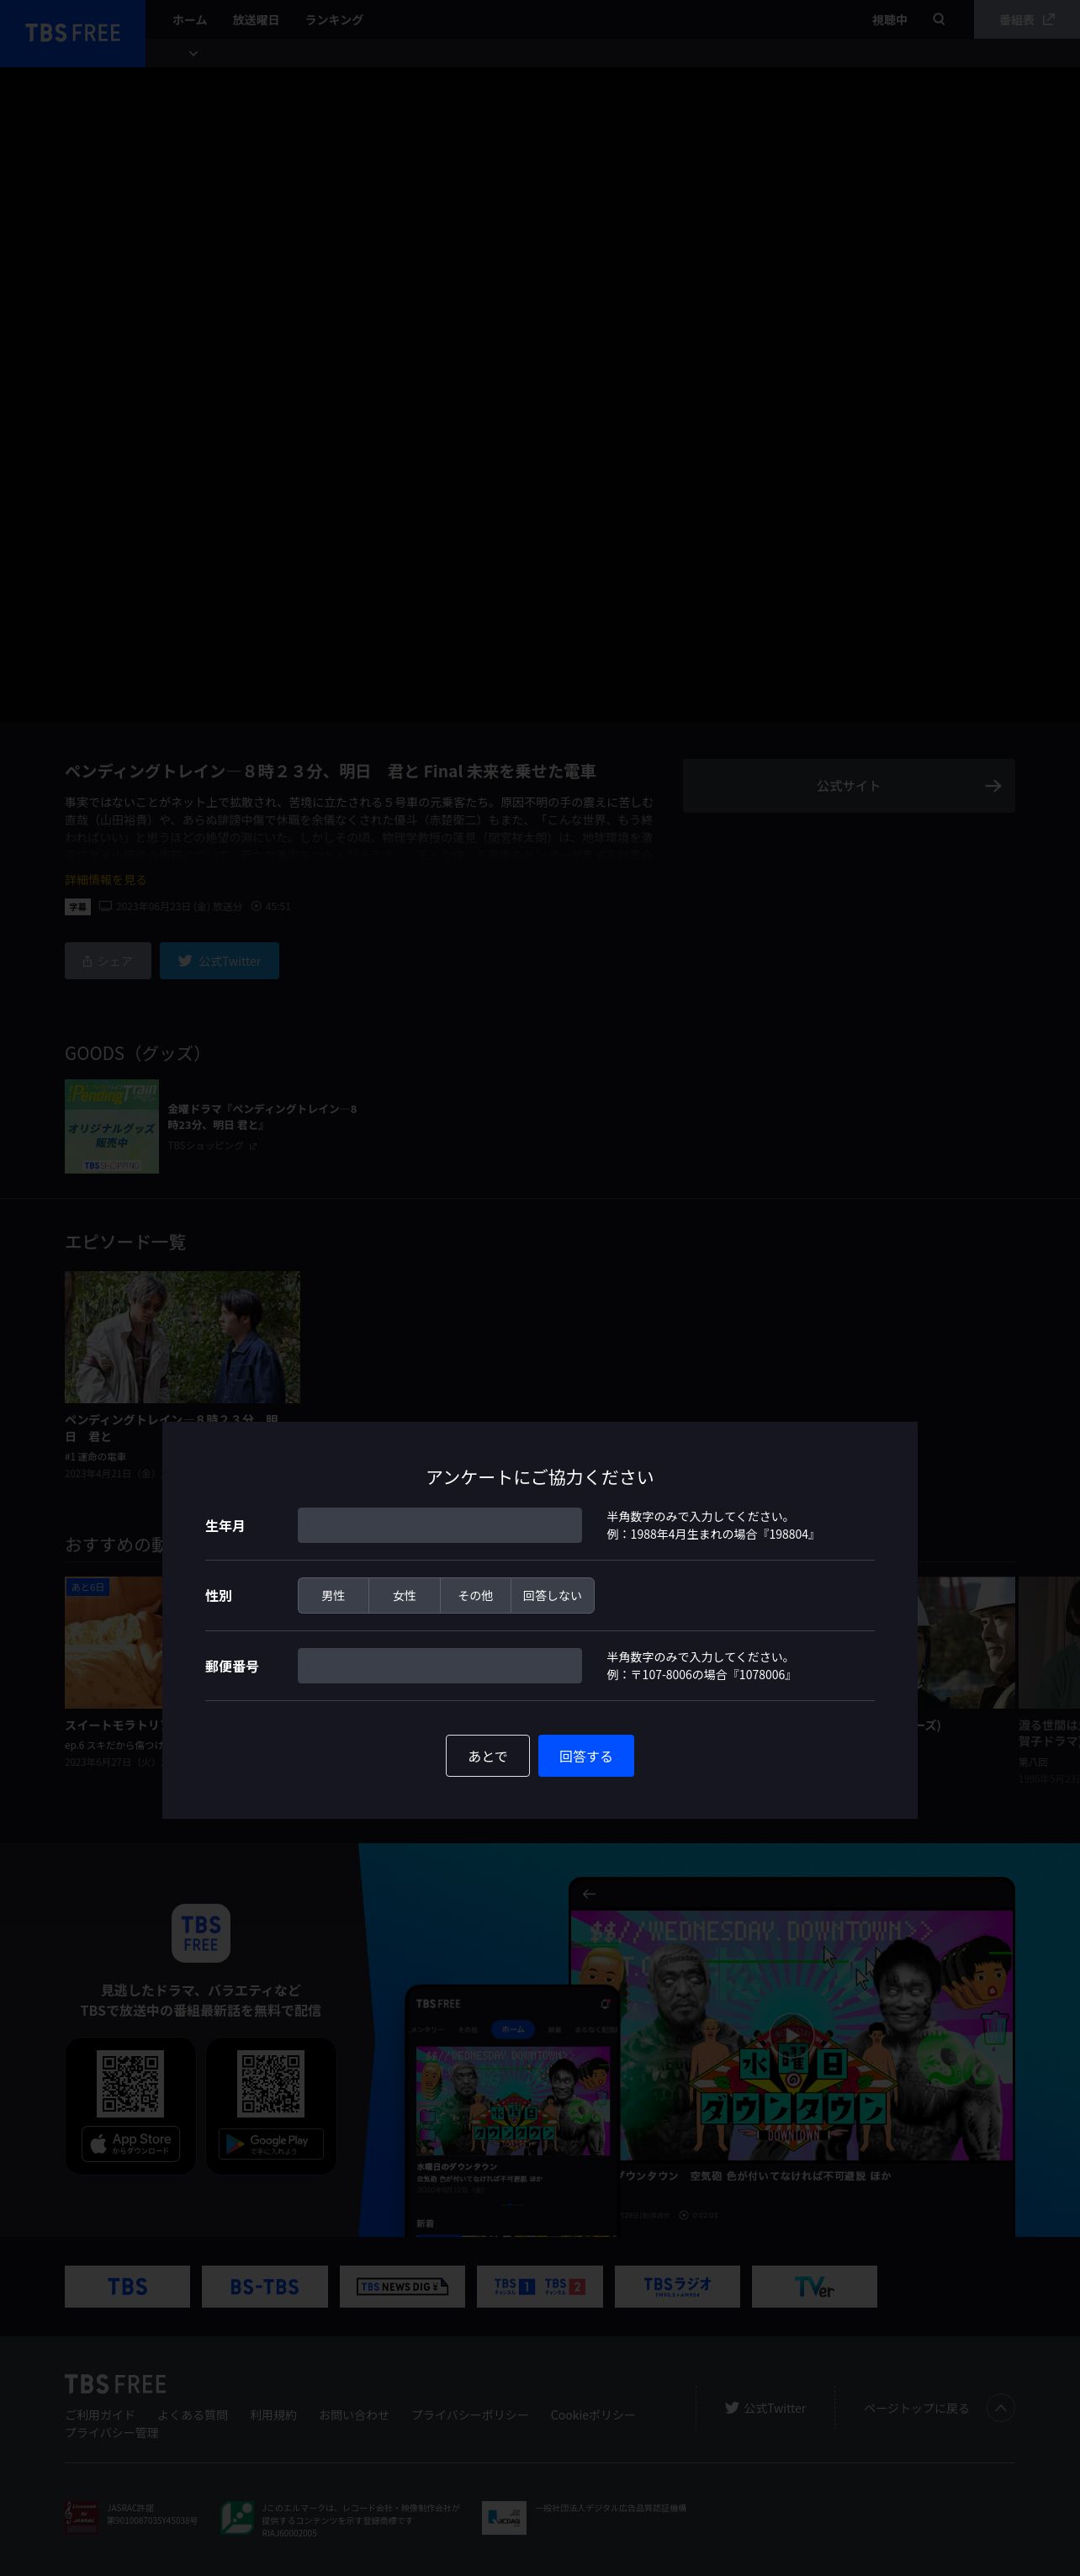Screen dimensions: 1080x2576
Task: Open Cookieポリシー footer link
Action: coord(592,2414)
